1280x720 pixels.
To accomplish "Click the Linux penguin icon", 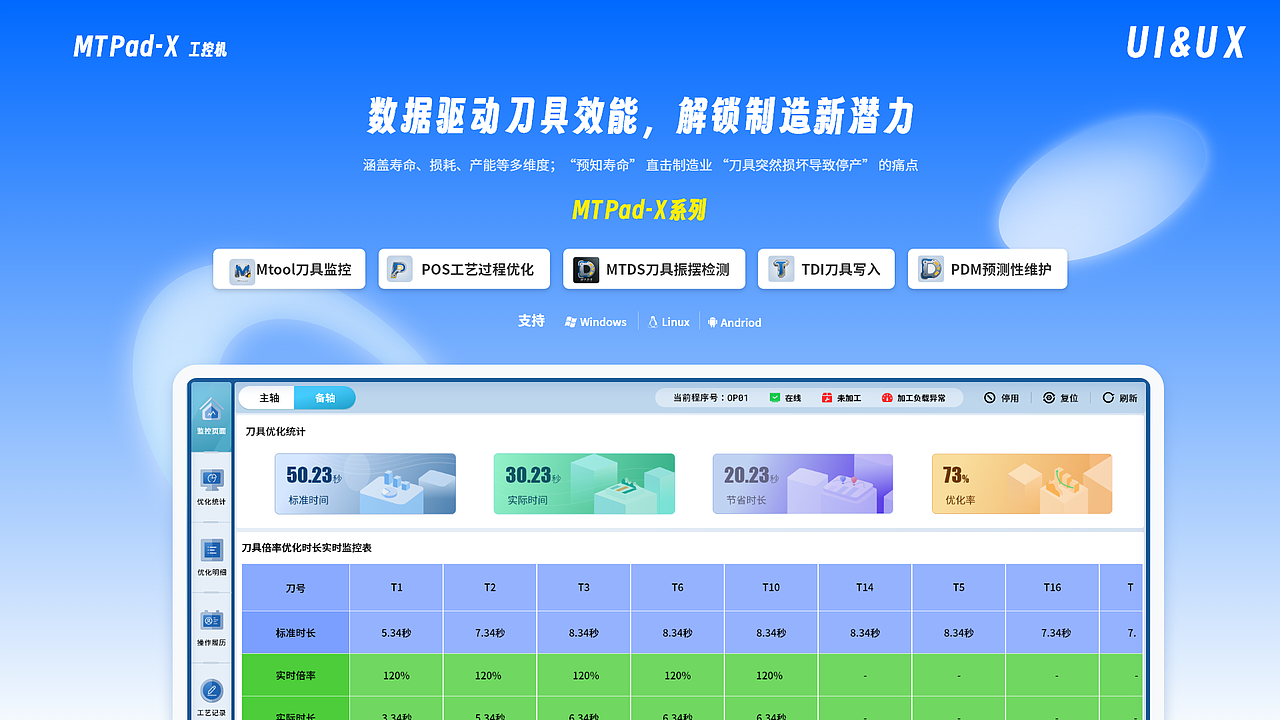I will click(x=653, y=322).
